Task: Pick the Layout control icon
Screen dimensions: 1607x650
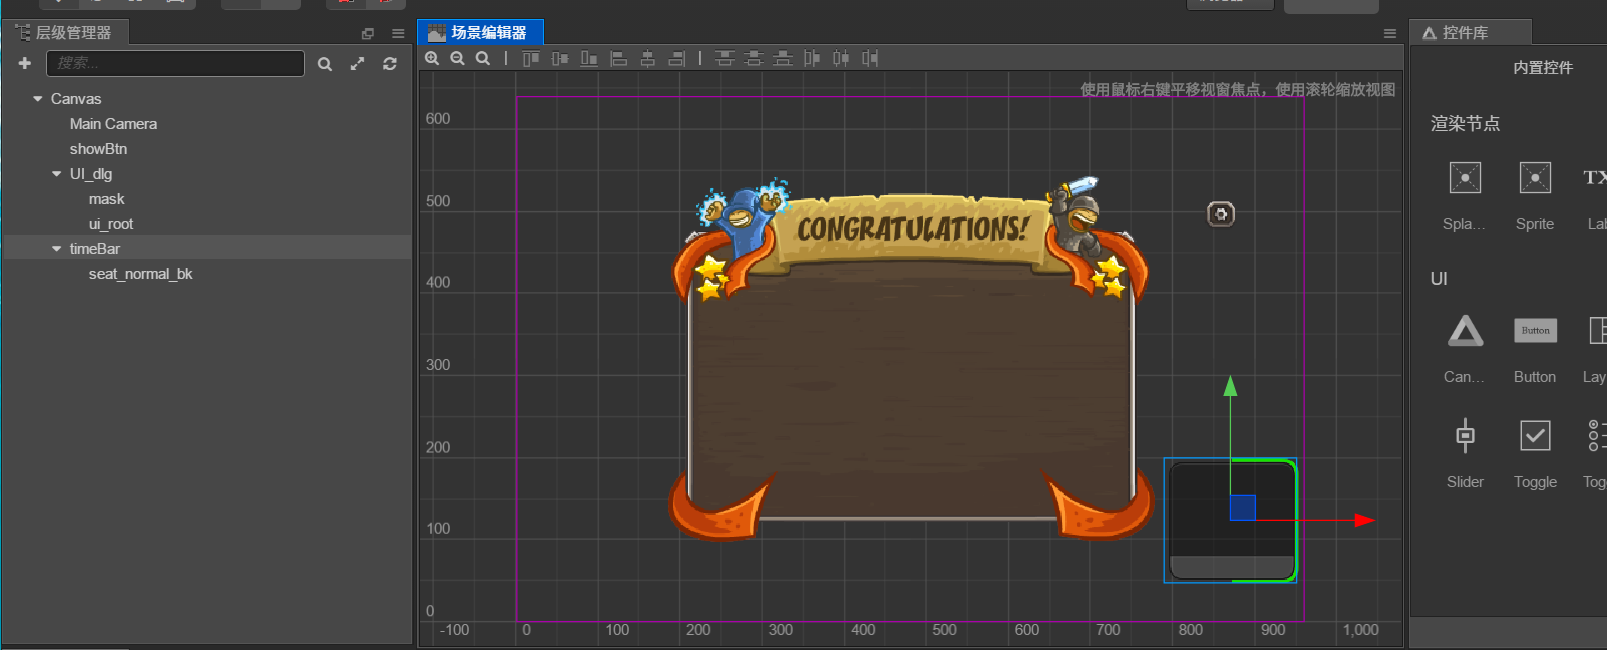Action: coord(1597,331)
